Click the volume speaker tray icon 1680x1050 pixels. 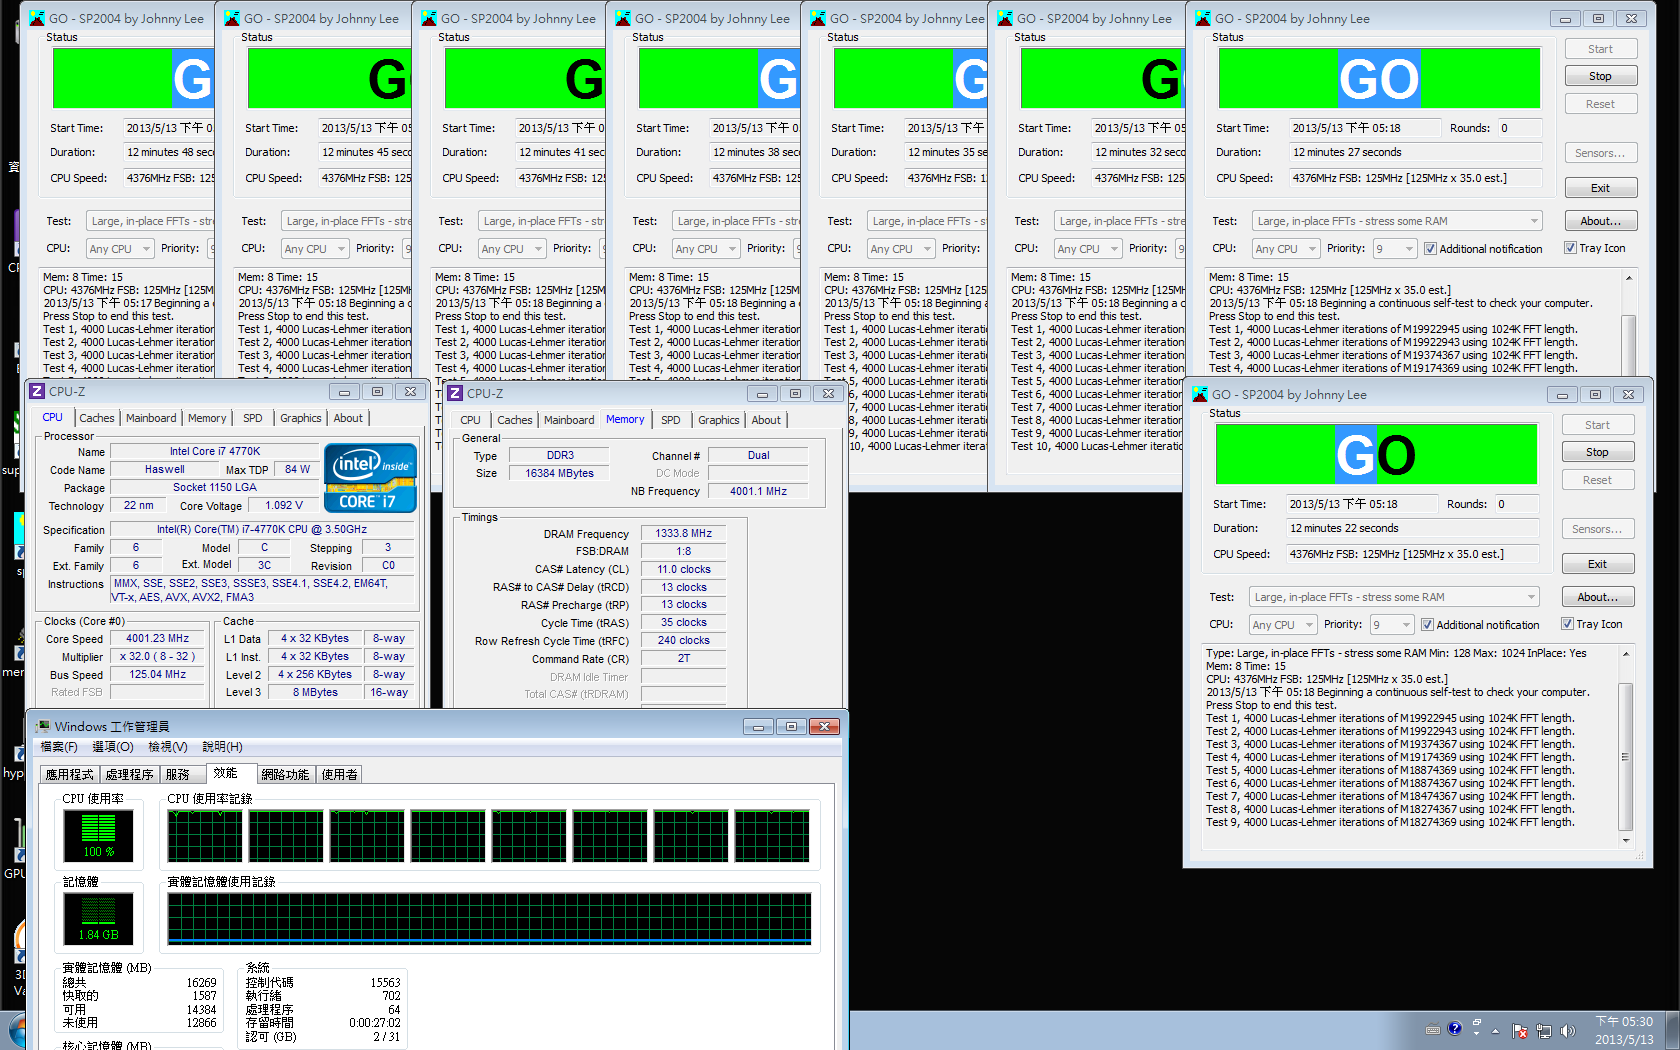(1567, 1031)
